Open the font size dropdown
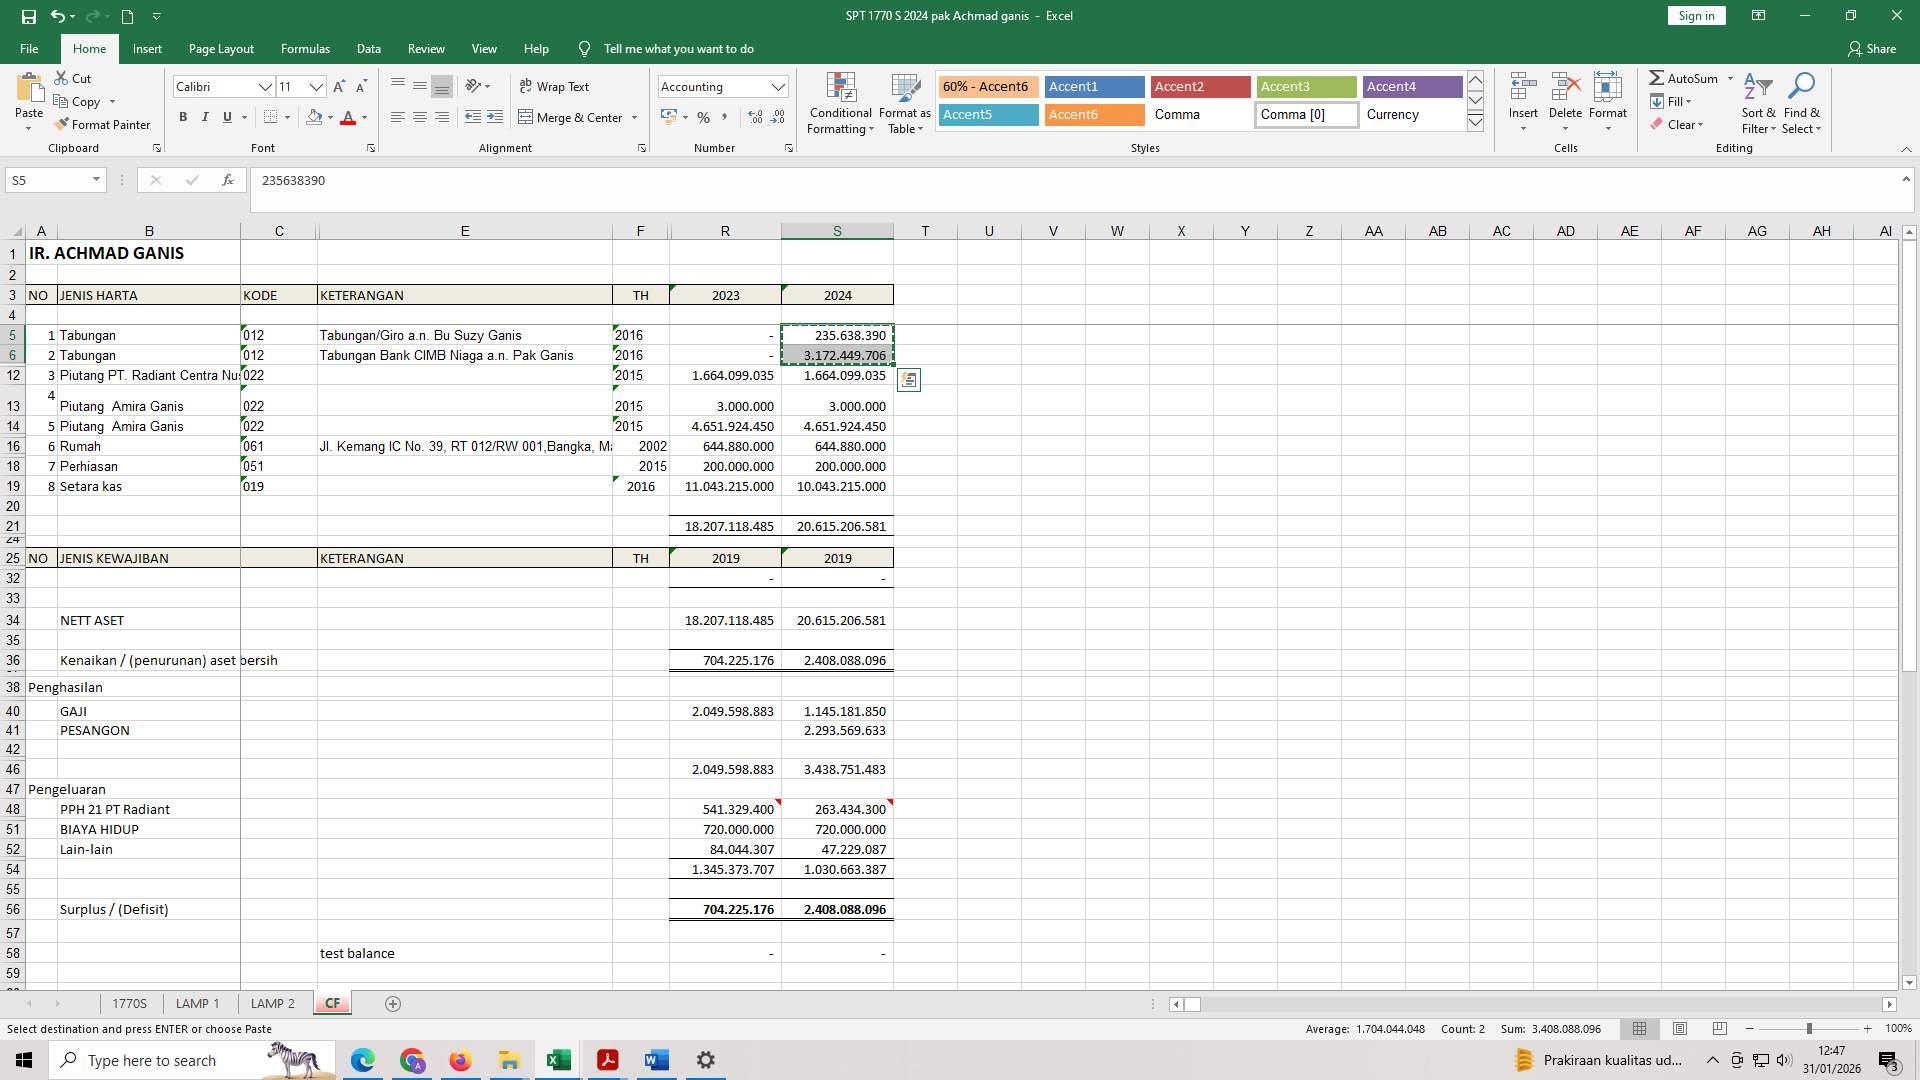The height and width of the screenshot is (1080, 1920). pyautogui.click(x=316, y=87)
